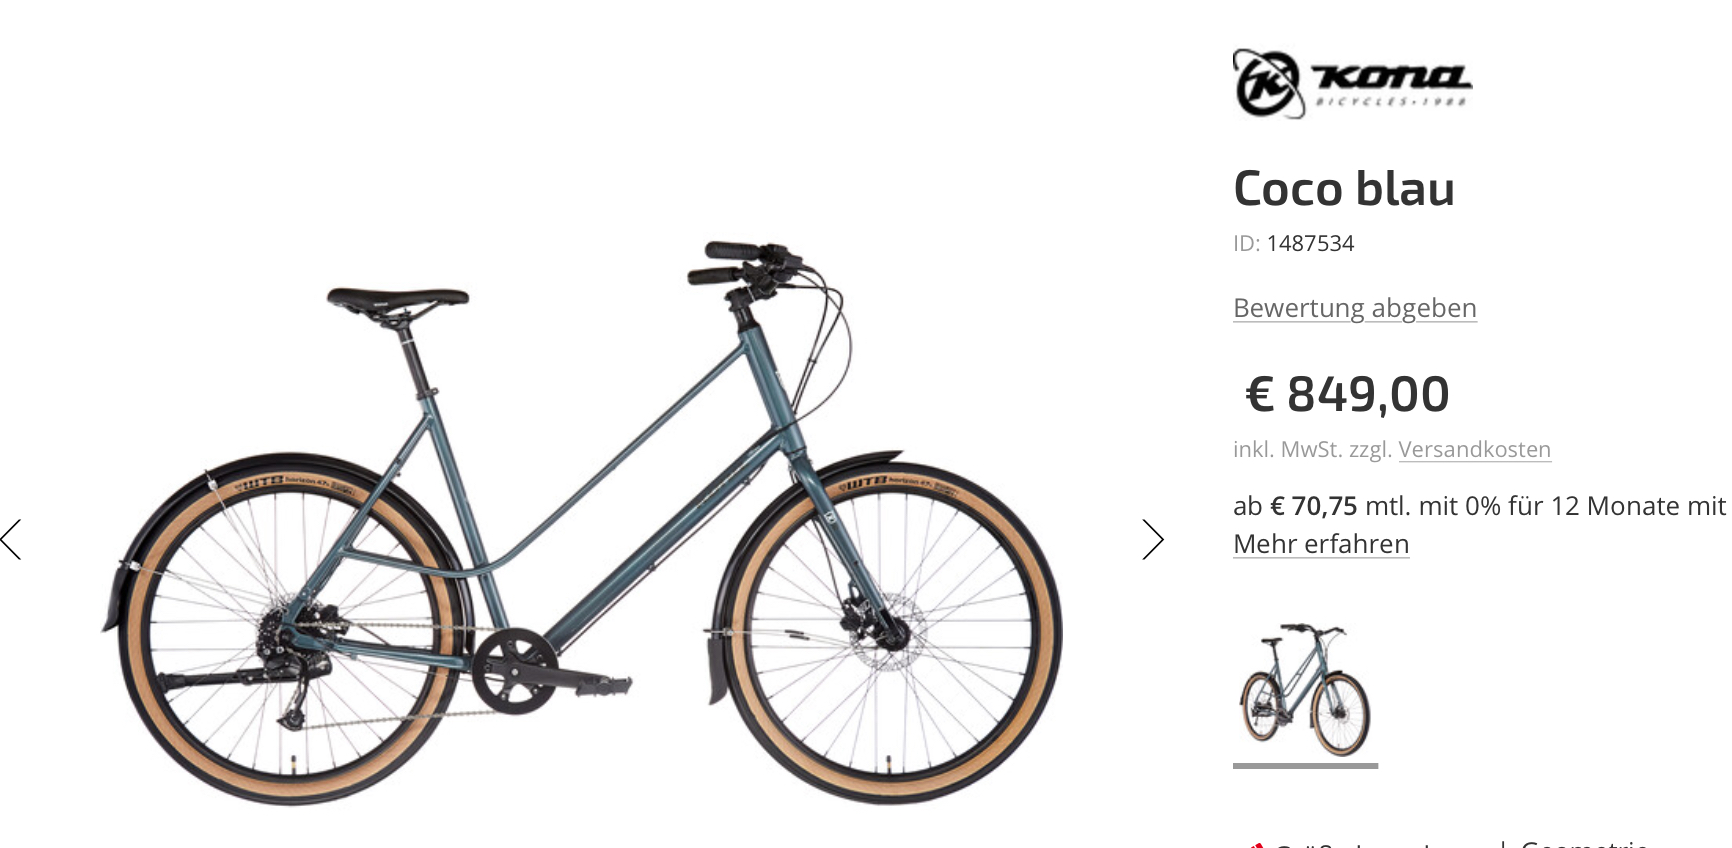The height and width of the screenshot is (848, 1732).
Task: Click the bike saddle in the photo
Action: (x=398, y=300)
